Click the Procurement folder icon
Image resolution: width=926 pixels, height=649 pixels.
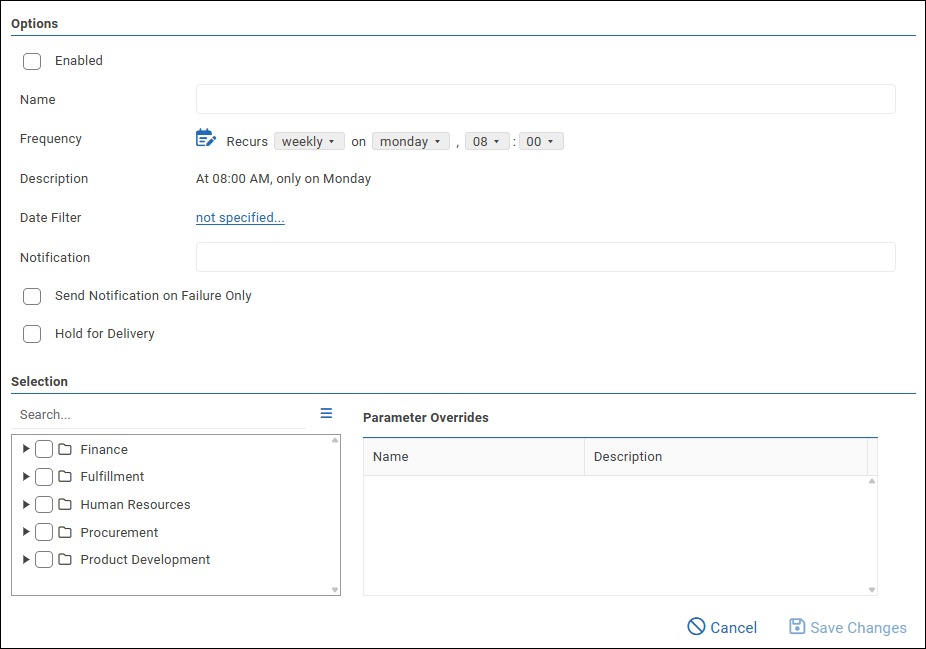(x=65, y=532)
